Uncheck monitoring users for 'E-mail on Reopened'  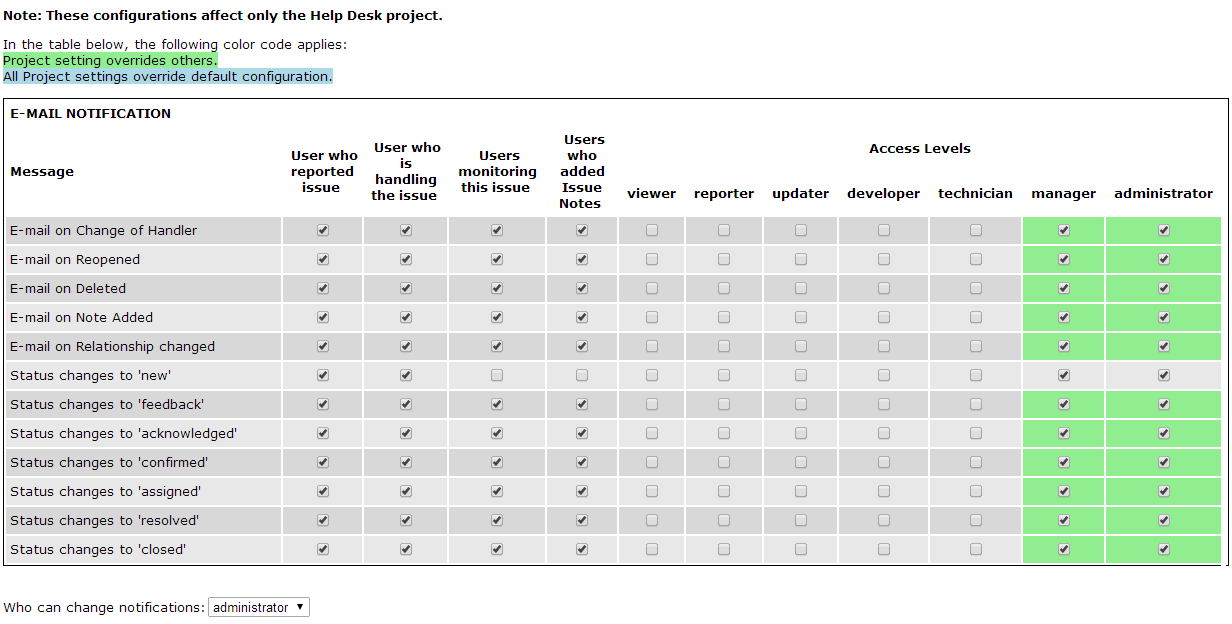click(497, 259)
